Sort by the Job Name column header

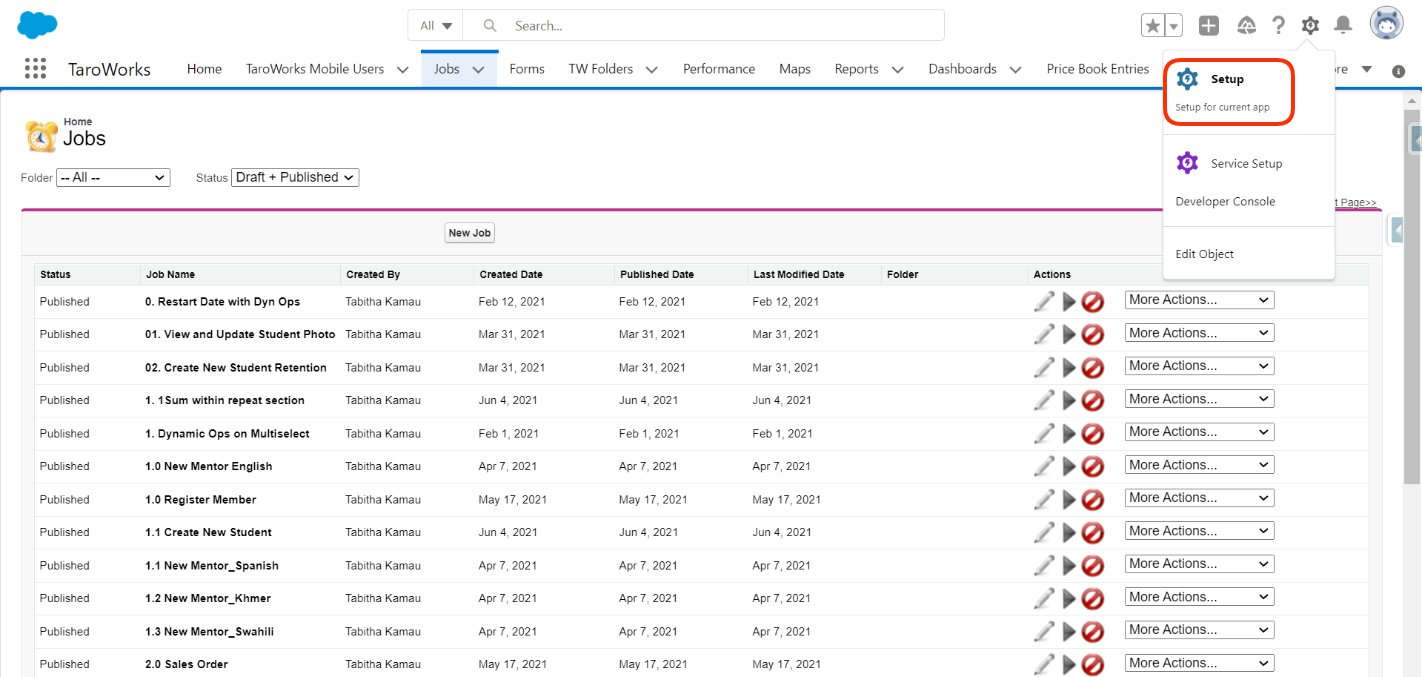tap(170, 274)
